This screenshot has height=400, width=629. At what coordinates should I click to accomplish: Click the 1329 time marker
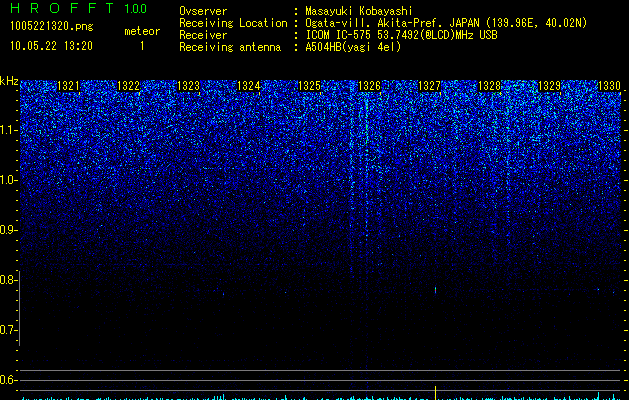pyautogui.click(x=549, y=86)
